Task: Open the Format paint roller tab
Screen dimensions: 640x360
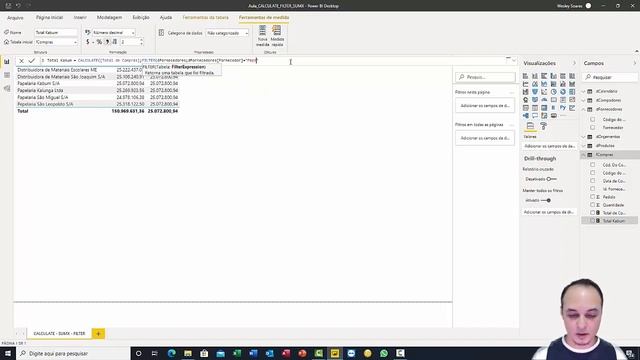Action: [x=543, y=126]
